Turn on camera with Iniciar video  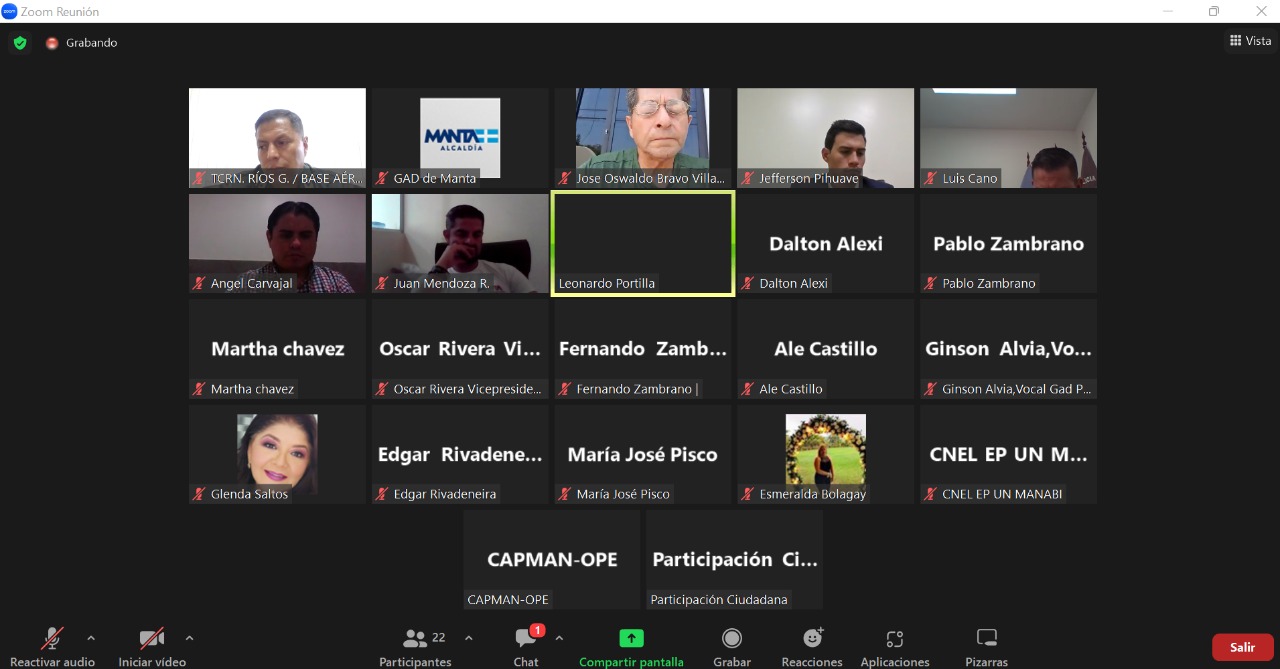(x=152, y=646)
